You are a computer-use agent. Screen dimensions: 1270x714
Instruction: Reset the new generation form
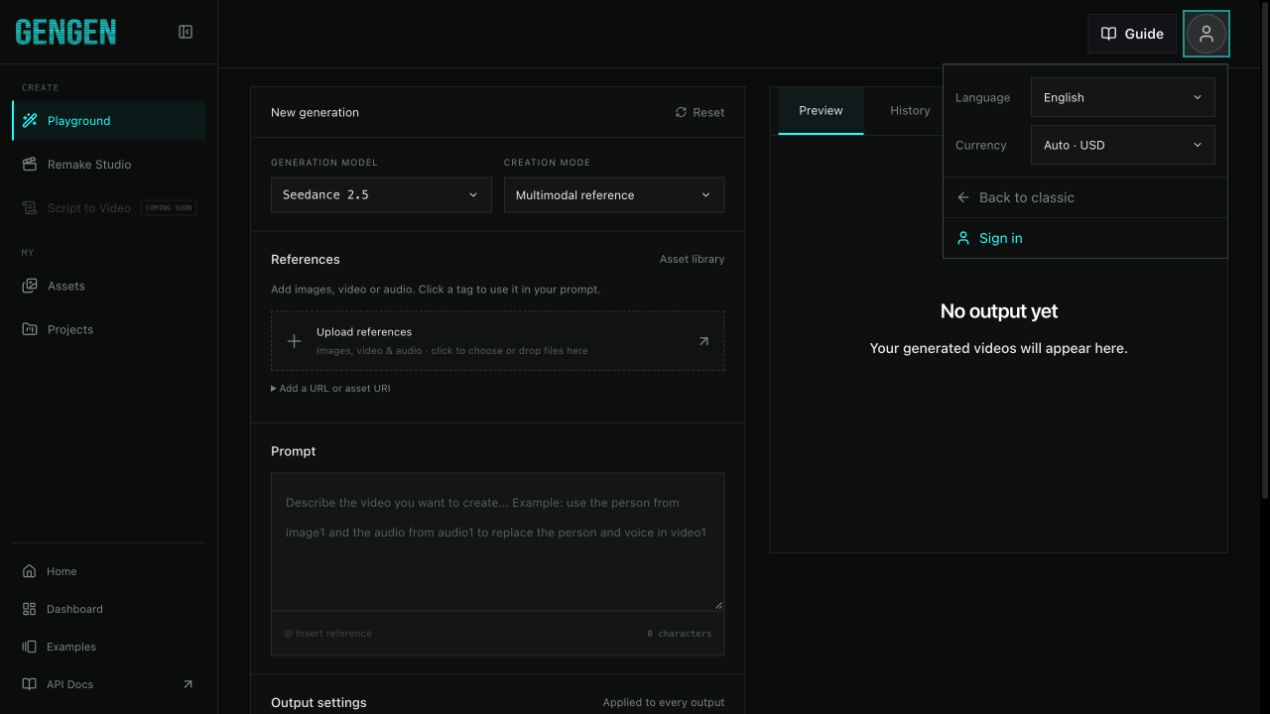coord(700,112)
